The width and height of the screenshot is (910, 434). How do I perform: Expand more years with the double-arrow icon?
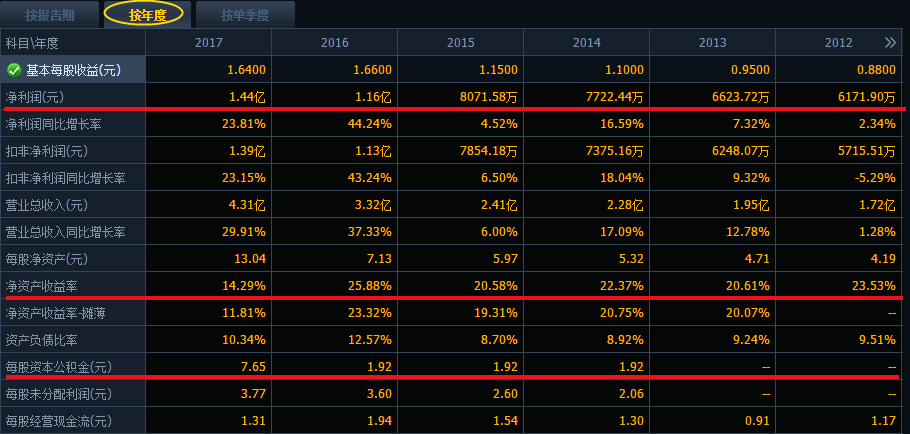coord(890,43)
